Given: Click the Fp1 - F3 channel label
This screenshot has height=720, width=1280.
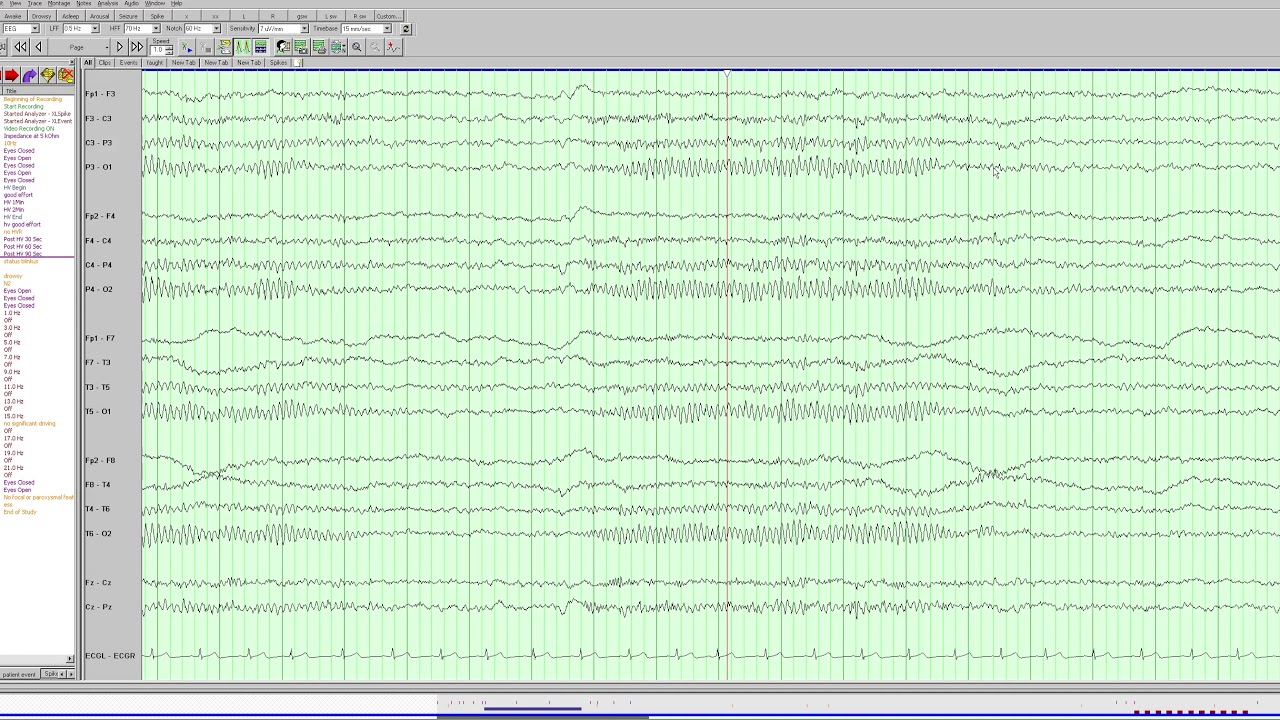Looking at the screenshot, I should (x=100, y=94).
